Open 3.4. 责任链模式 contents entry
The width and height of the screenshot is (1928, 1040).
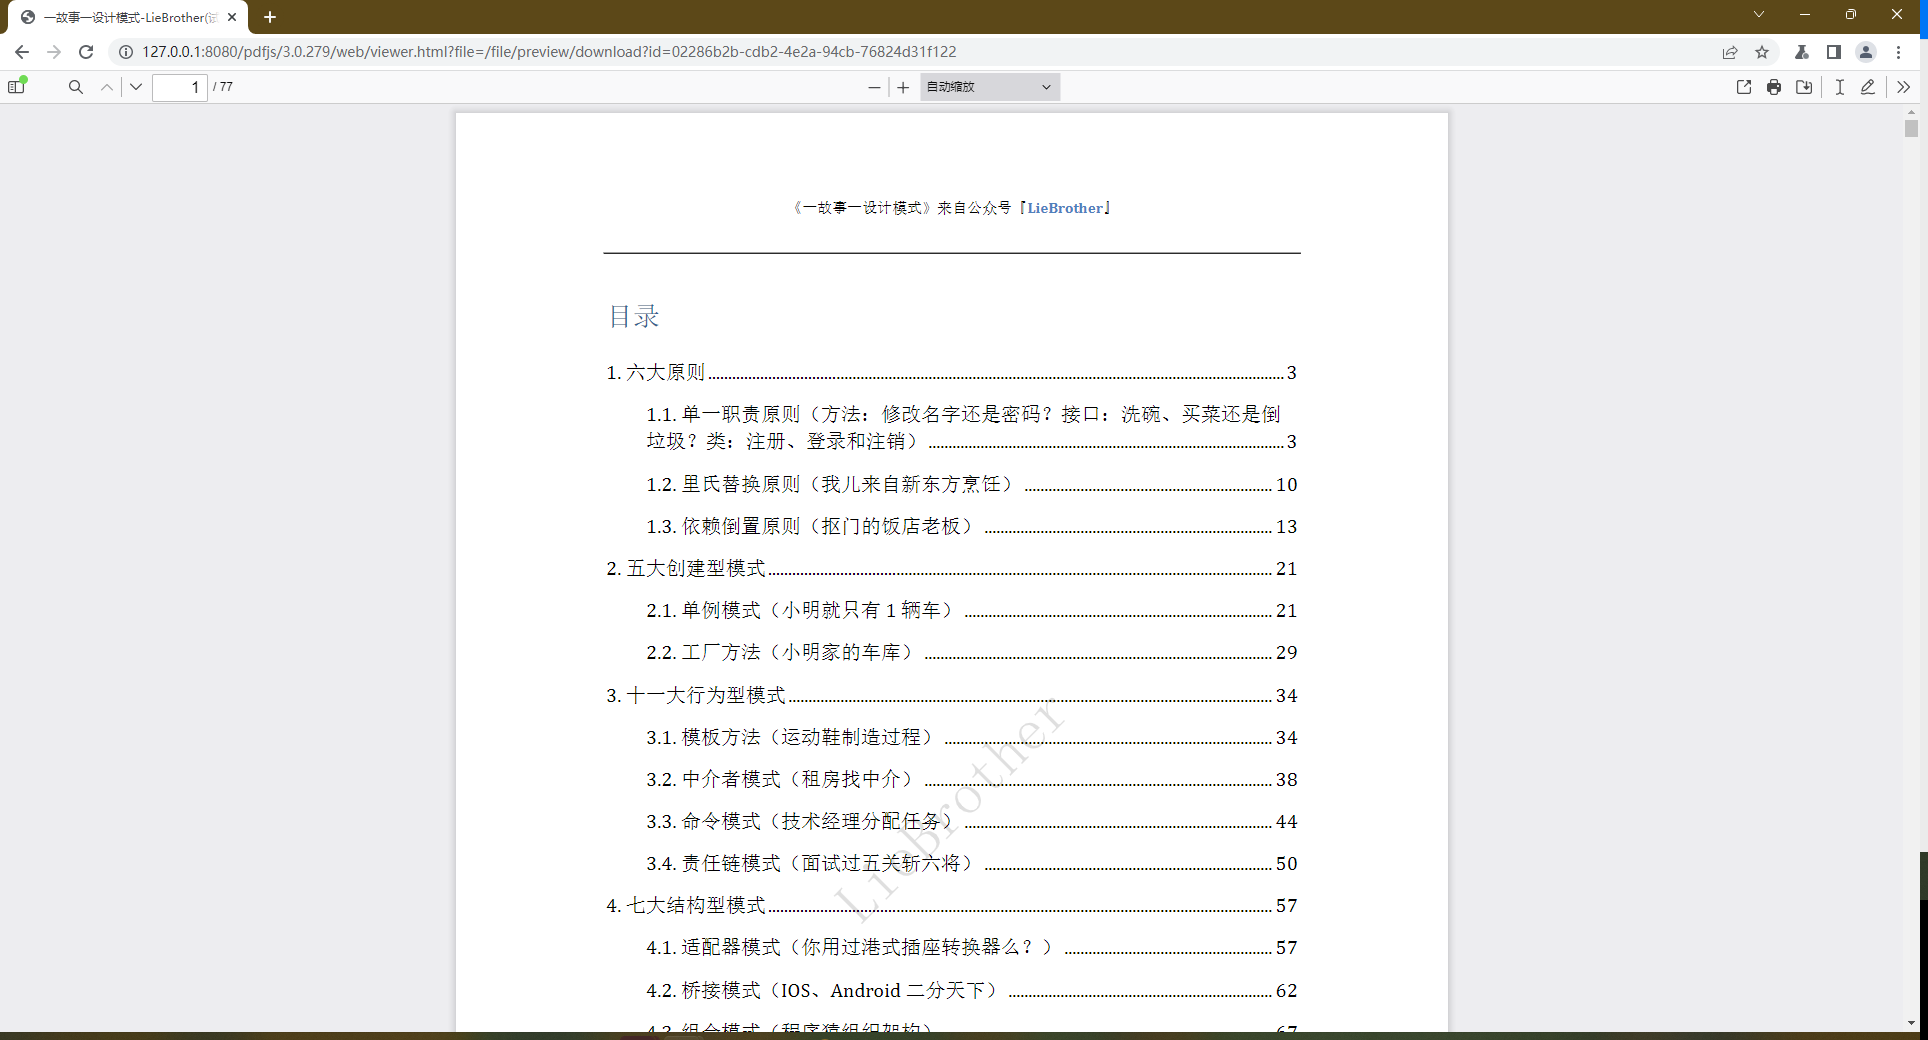971,863
